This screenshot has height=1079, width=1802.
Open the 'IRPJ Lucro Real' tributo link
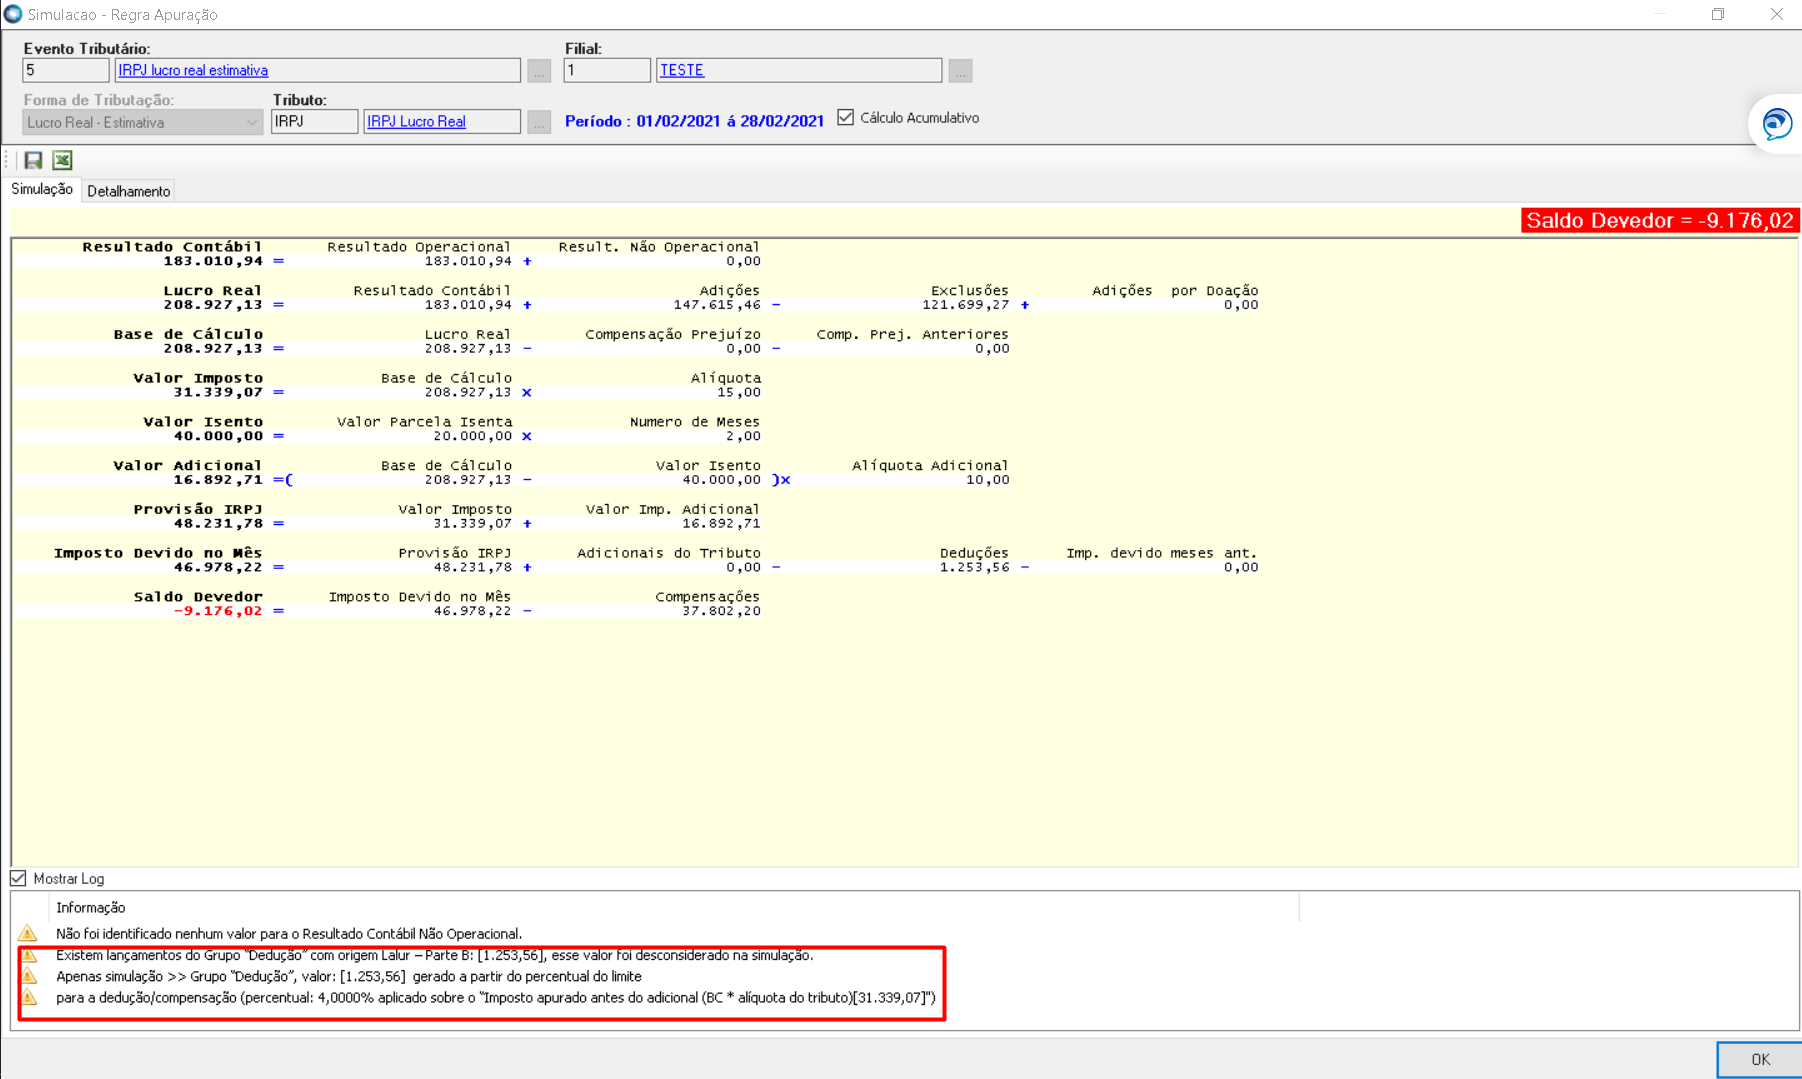(416, 121)
